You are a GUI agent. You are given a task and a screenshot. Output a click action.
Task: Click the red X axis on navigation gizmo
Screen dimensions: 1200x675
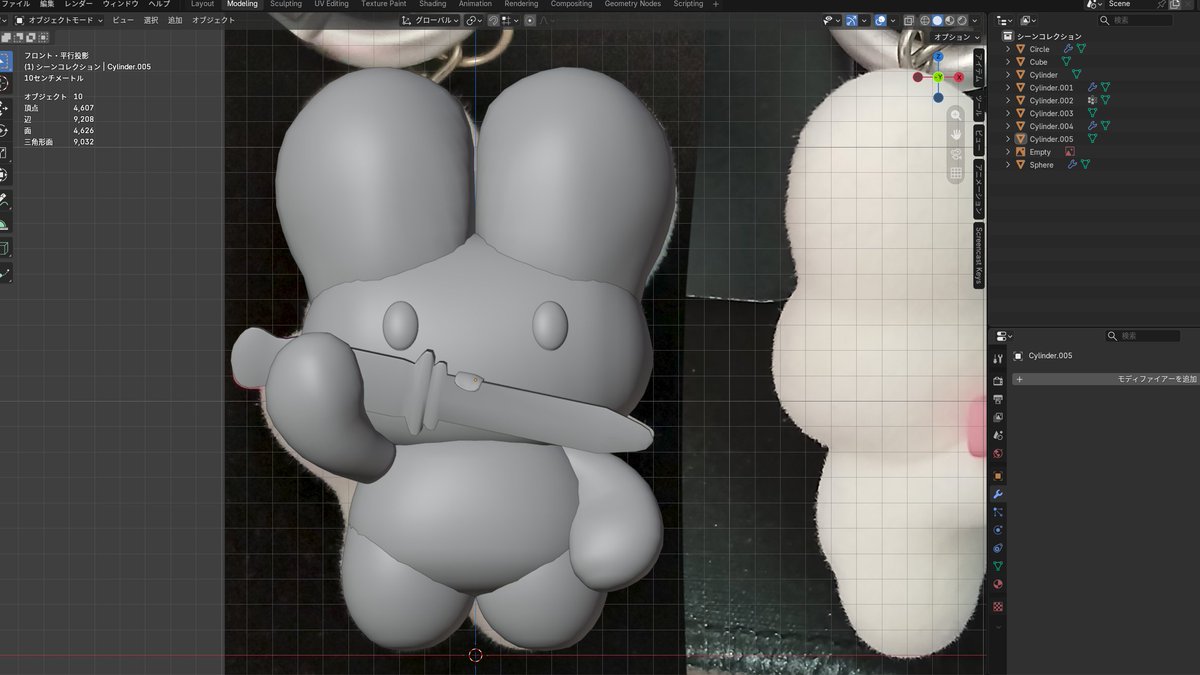click(959, 77)
